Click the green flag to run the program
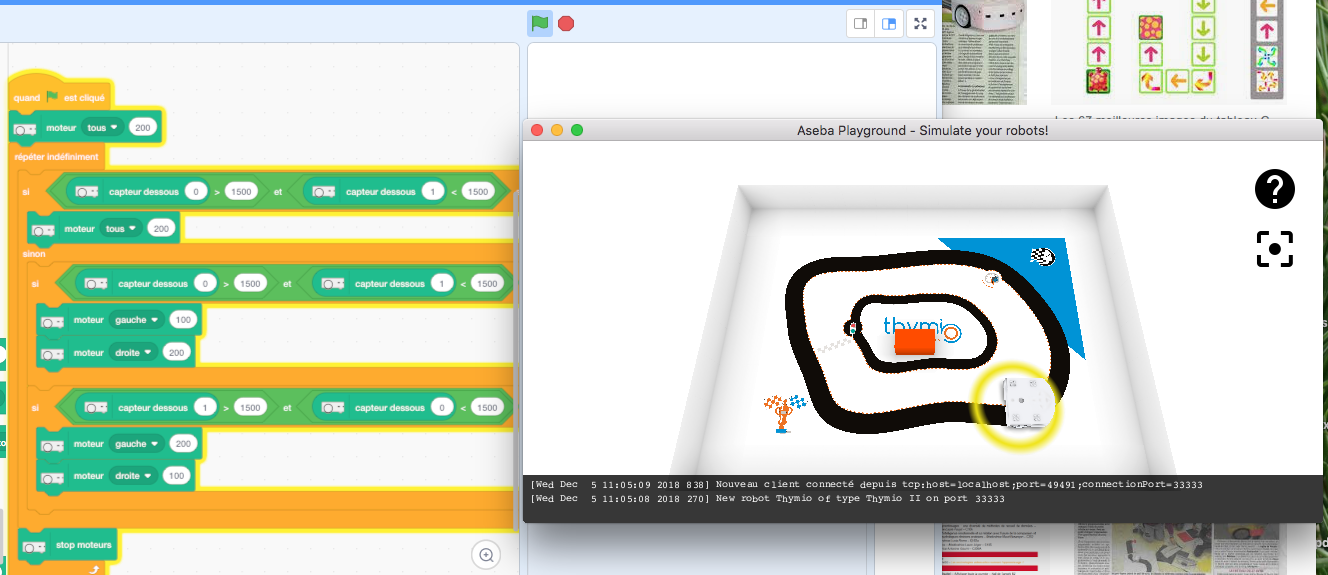Viewport: 1328px width, 575px height. [539, 23]
